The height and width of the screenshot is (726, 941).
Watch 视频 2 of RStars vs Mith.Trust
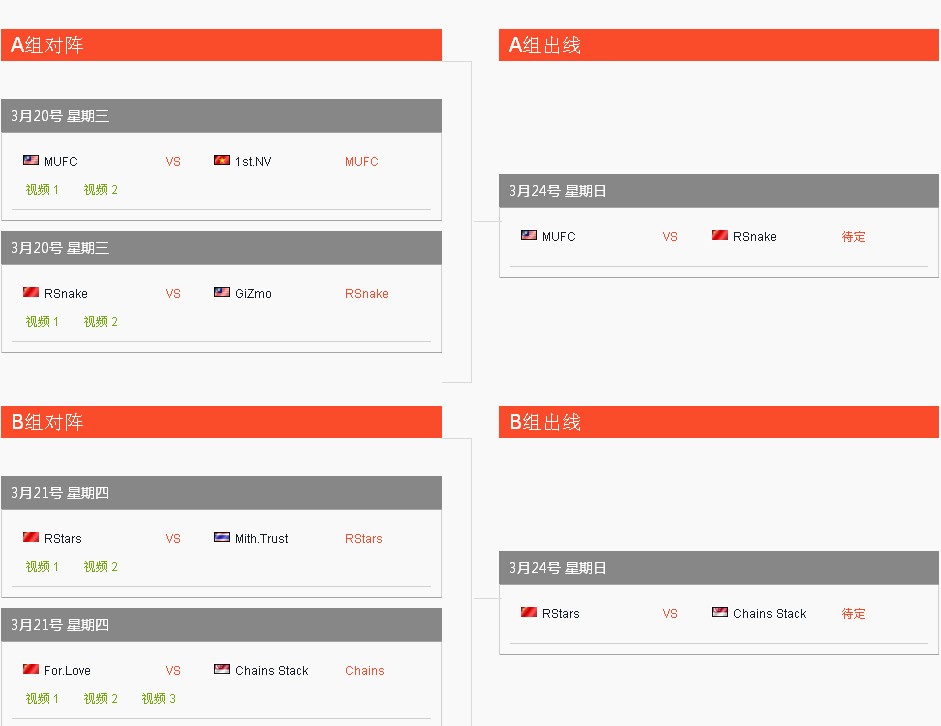(101, 567)
